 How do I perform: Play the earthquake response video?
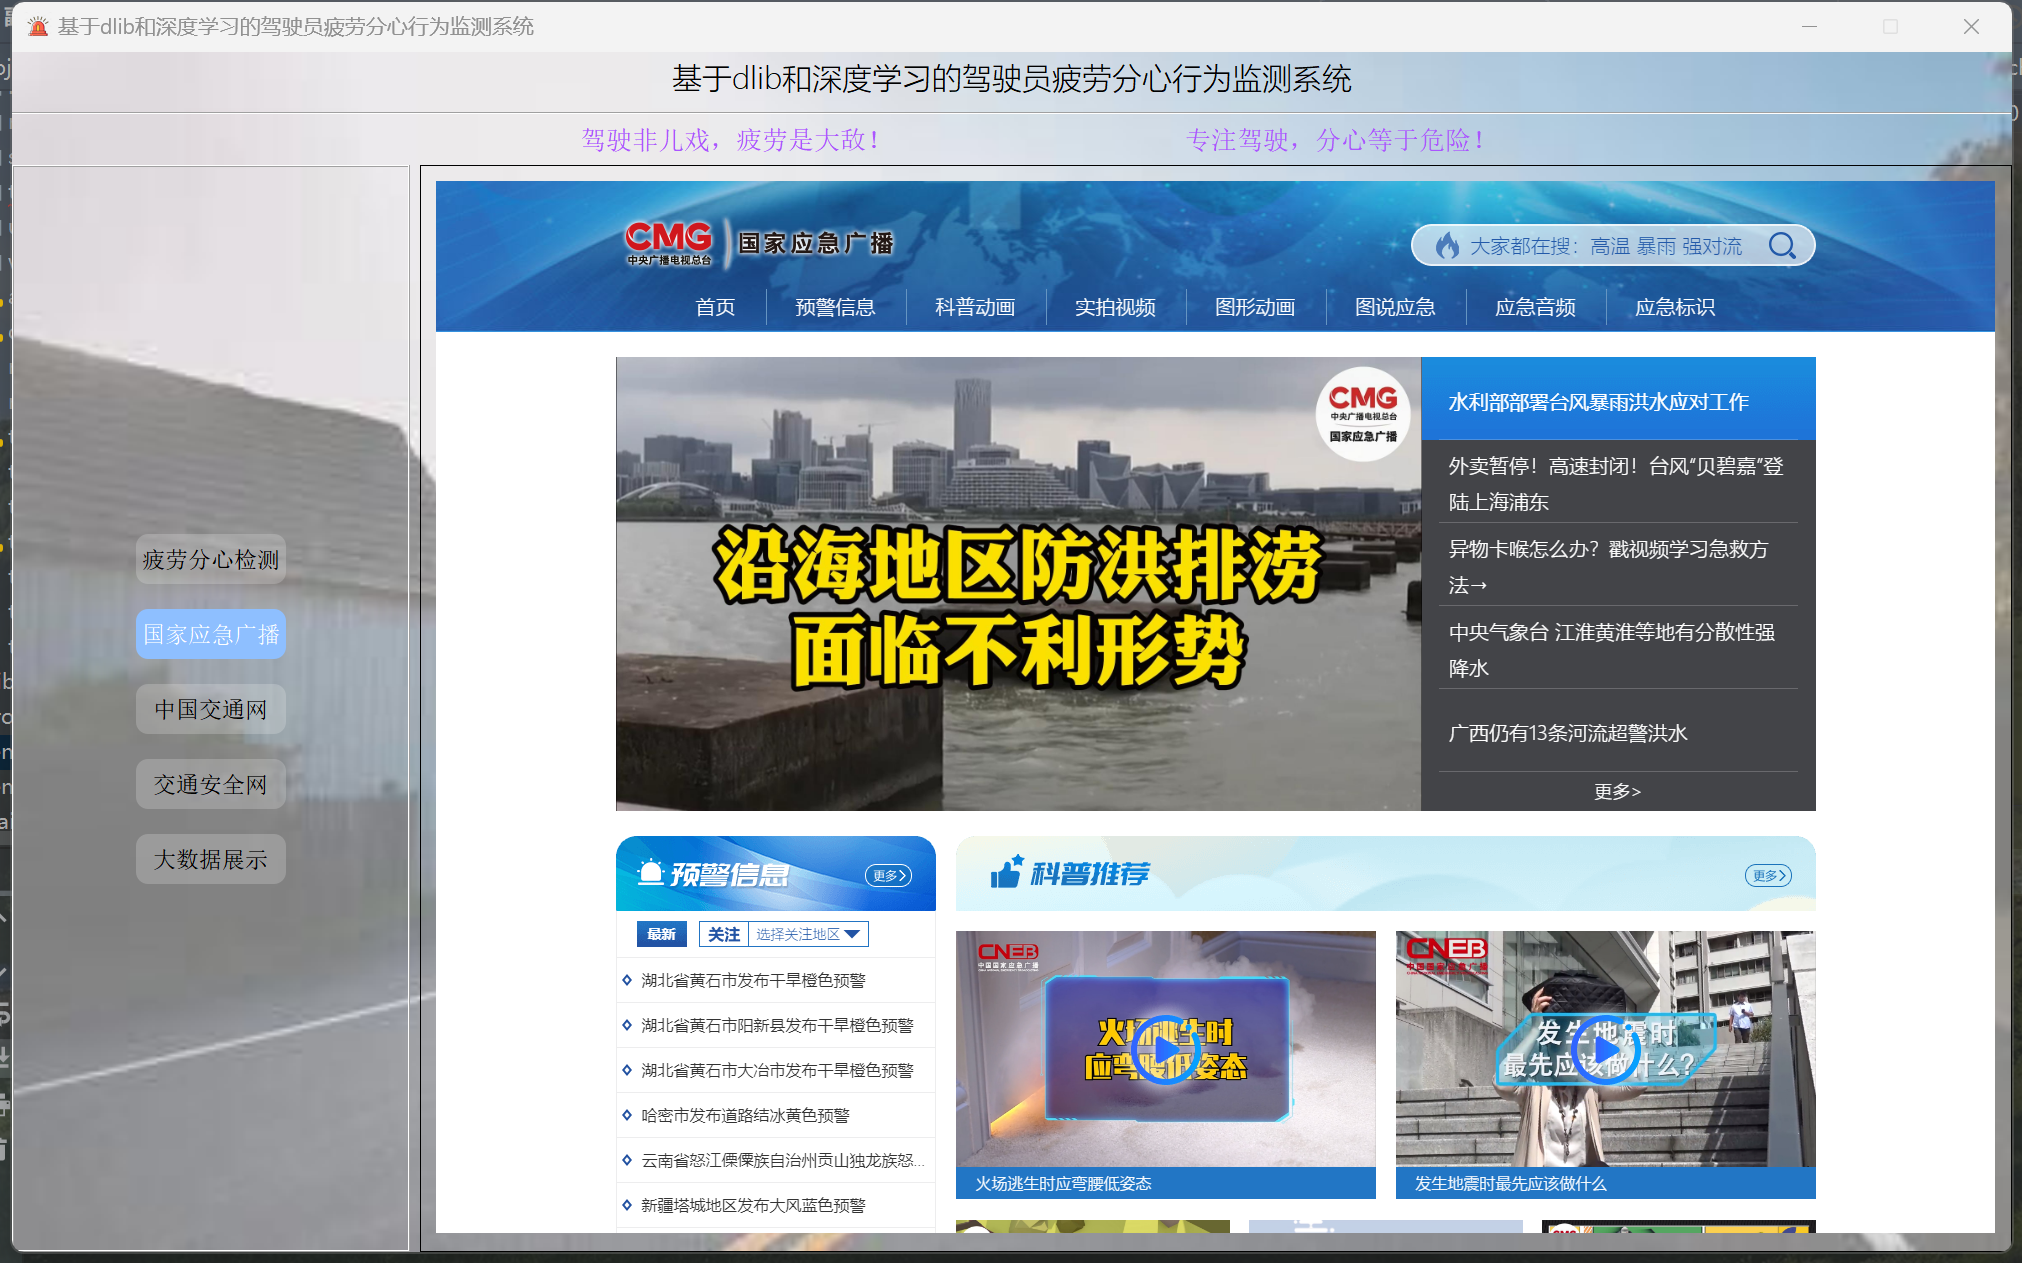click(x=1605, y=1050)
